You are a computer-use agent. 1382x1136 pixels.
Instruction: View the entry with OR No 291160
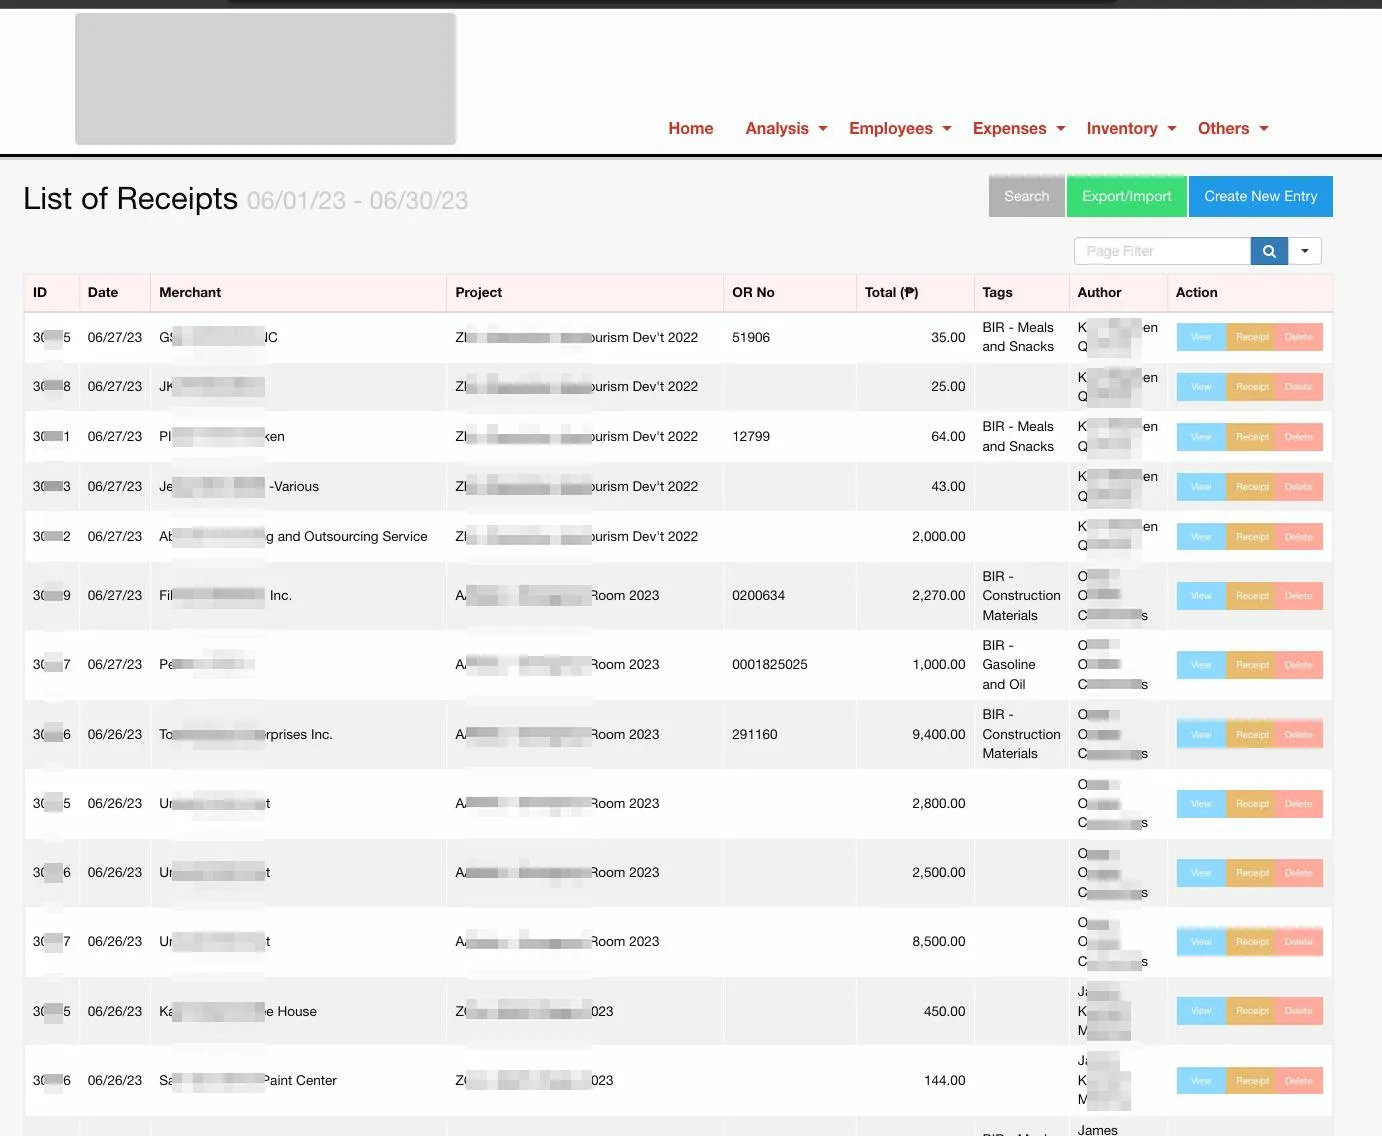coord(1201,735)
